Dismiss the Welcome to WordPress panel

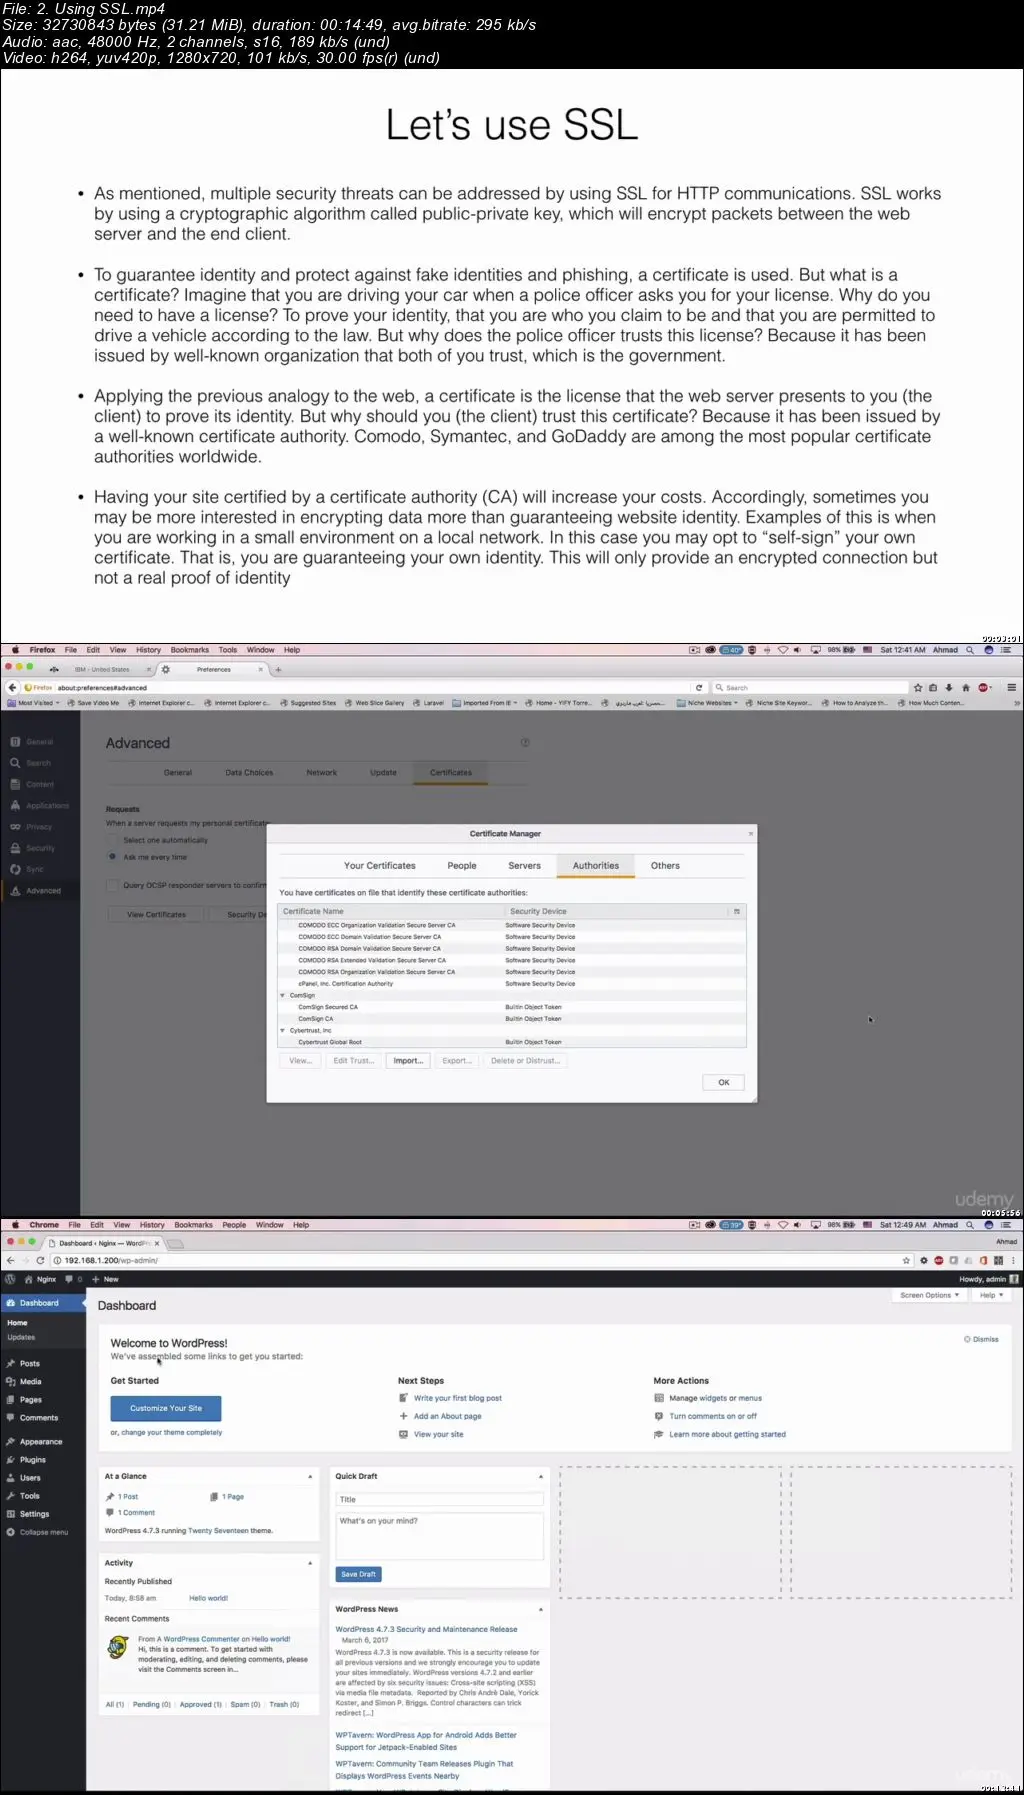tap(981, 1340)
